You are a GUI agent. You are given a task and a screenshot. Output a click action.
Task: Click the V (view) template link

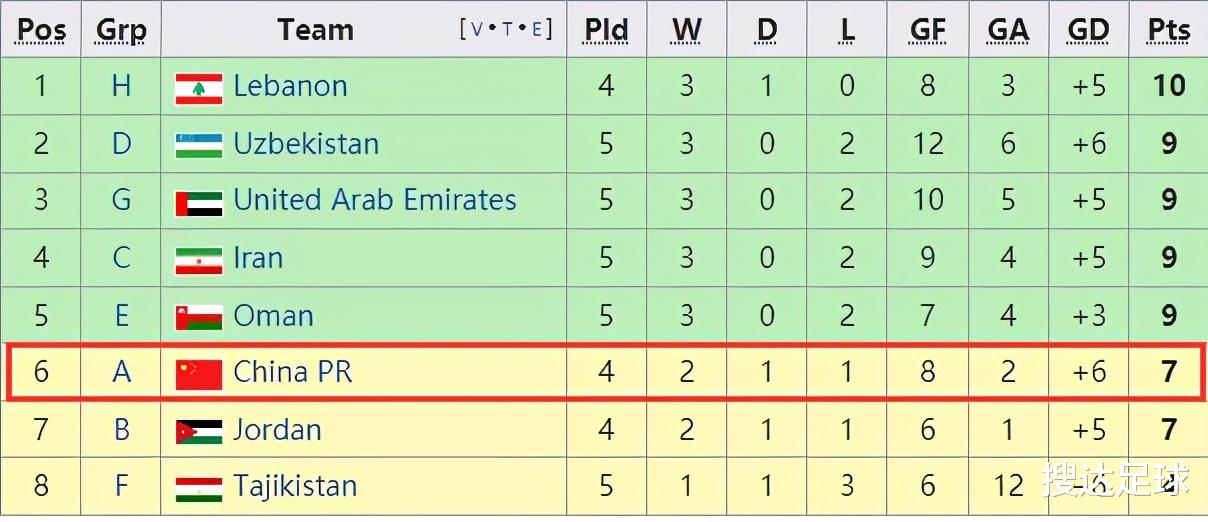tap(477, 29)
